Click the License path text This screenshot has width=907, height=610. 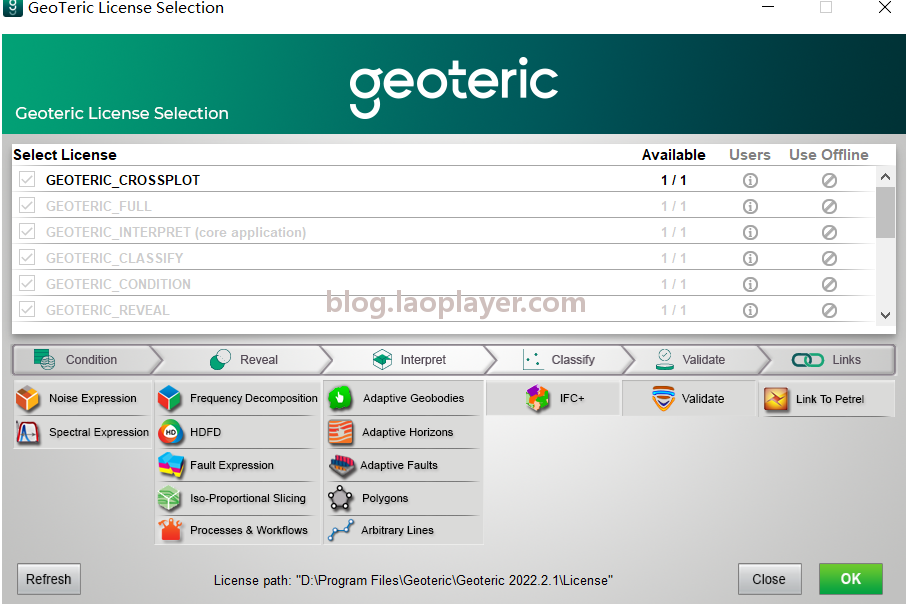coord(413,580)
